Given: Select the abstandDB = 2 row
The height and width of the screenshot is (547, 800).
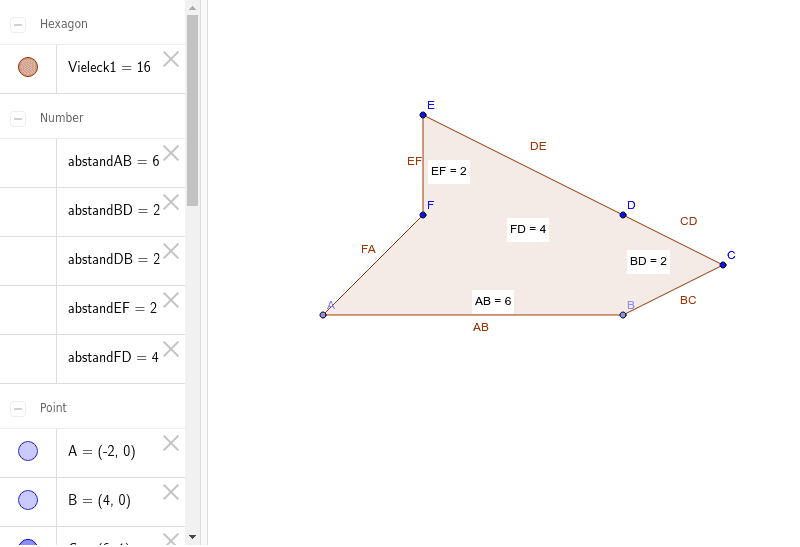Looking at the screenshot, I should [x=92, y=261].
